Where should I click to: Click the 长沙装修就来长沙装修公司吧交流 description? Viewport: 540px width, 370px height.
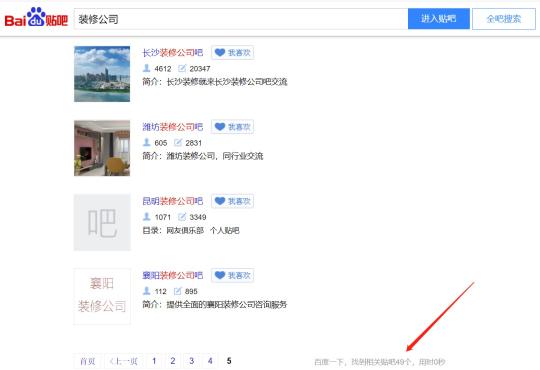(x=227, y=82)
